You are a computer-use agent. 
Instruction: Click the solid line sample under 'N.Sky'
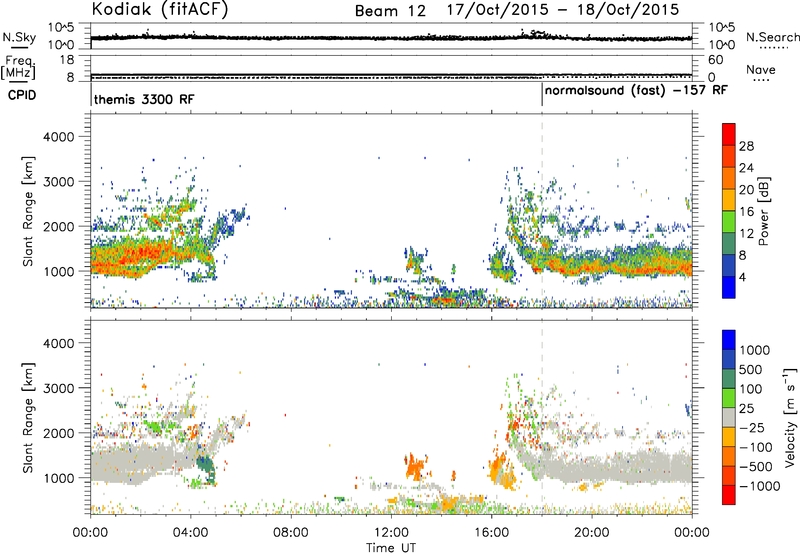19,47
